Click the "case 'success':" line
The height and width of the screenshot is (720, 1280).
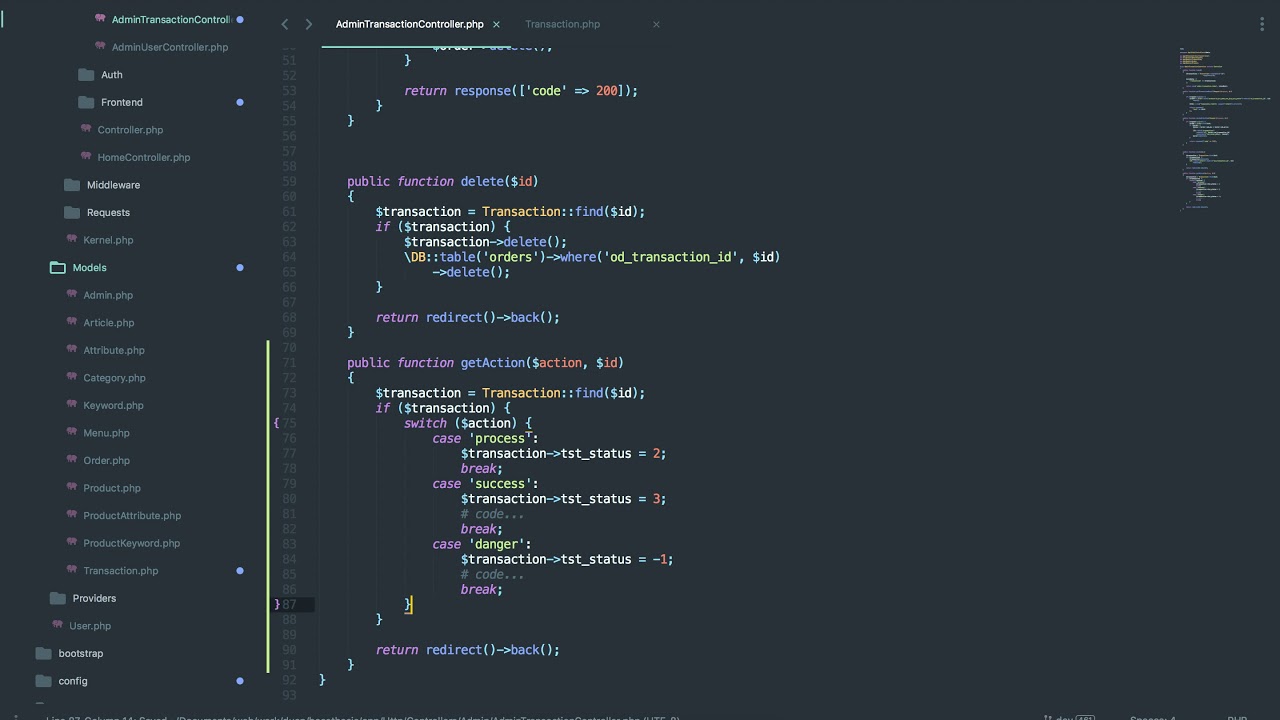point(485,484)
